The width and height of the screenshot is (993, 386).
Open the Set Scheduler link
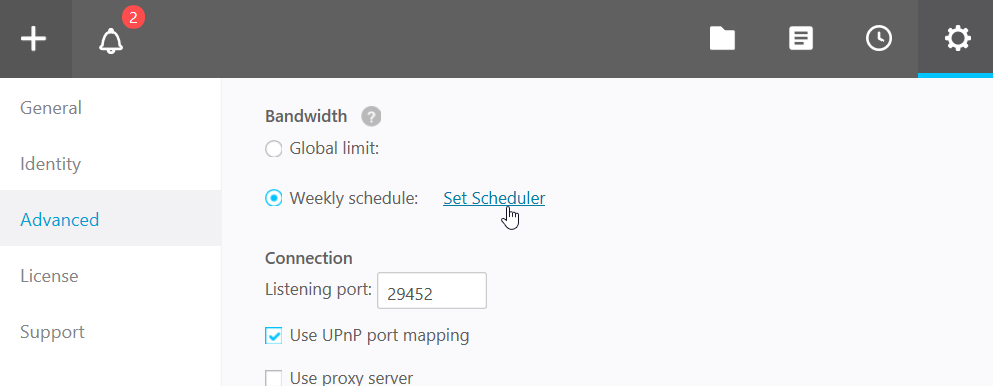pos(494,199)
